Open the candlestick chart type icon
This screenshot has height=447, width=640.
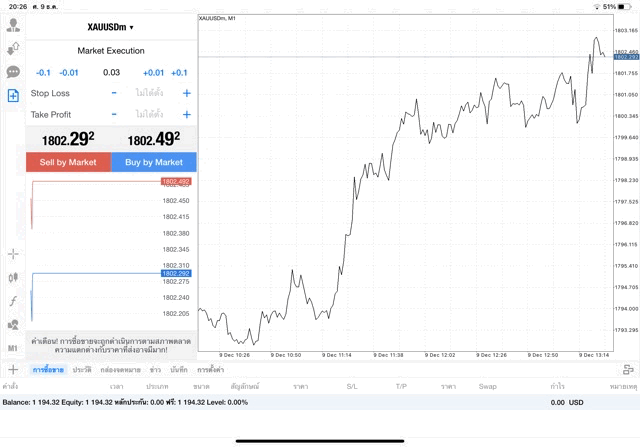[x=13, y=277]
